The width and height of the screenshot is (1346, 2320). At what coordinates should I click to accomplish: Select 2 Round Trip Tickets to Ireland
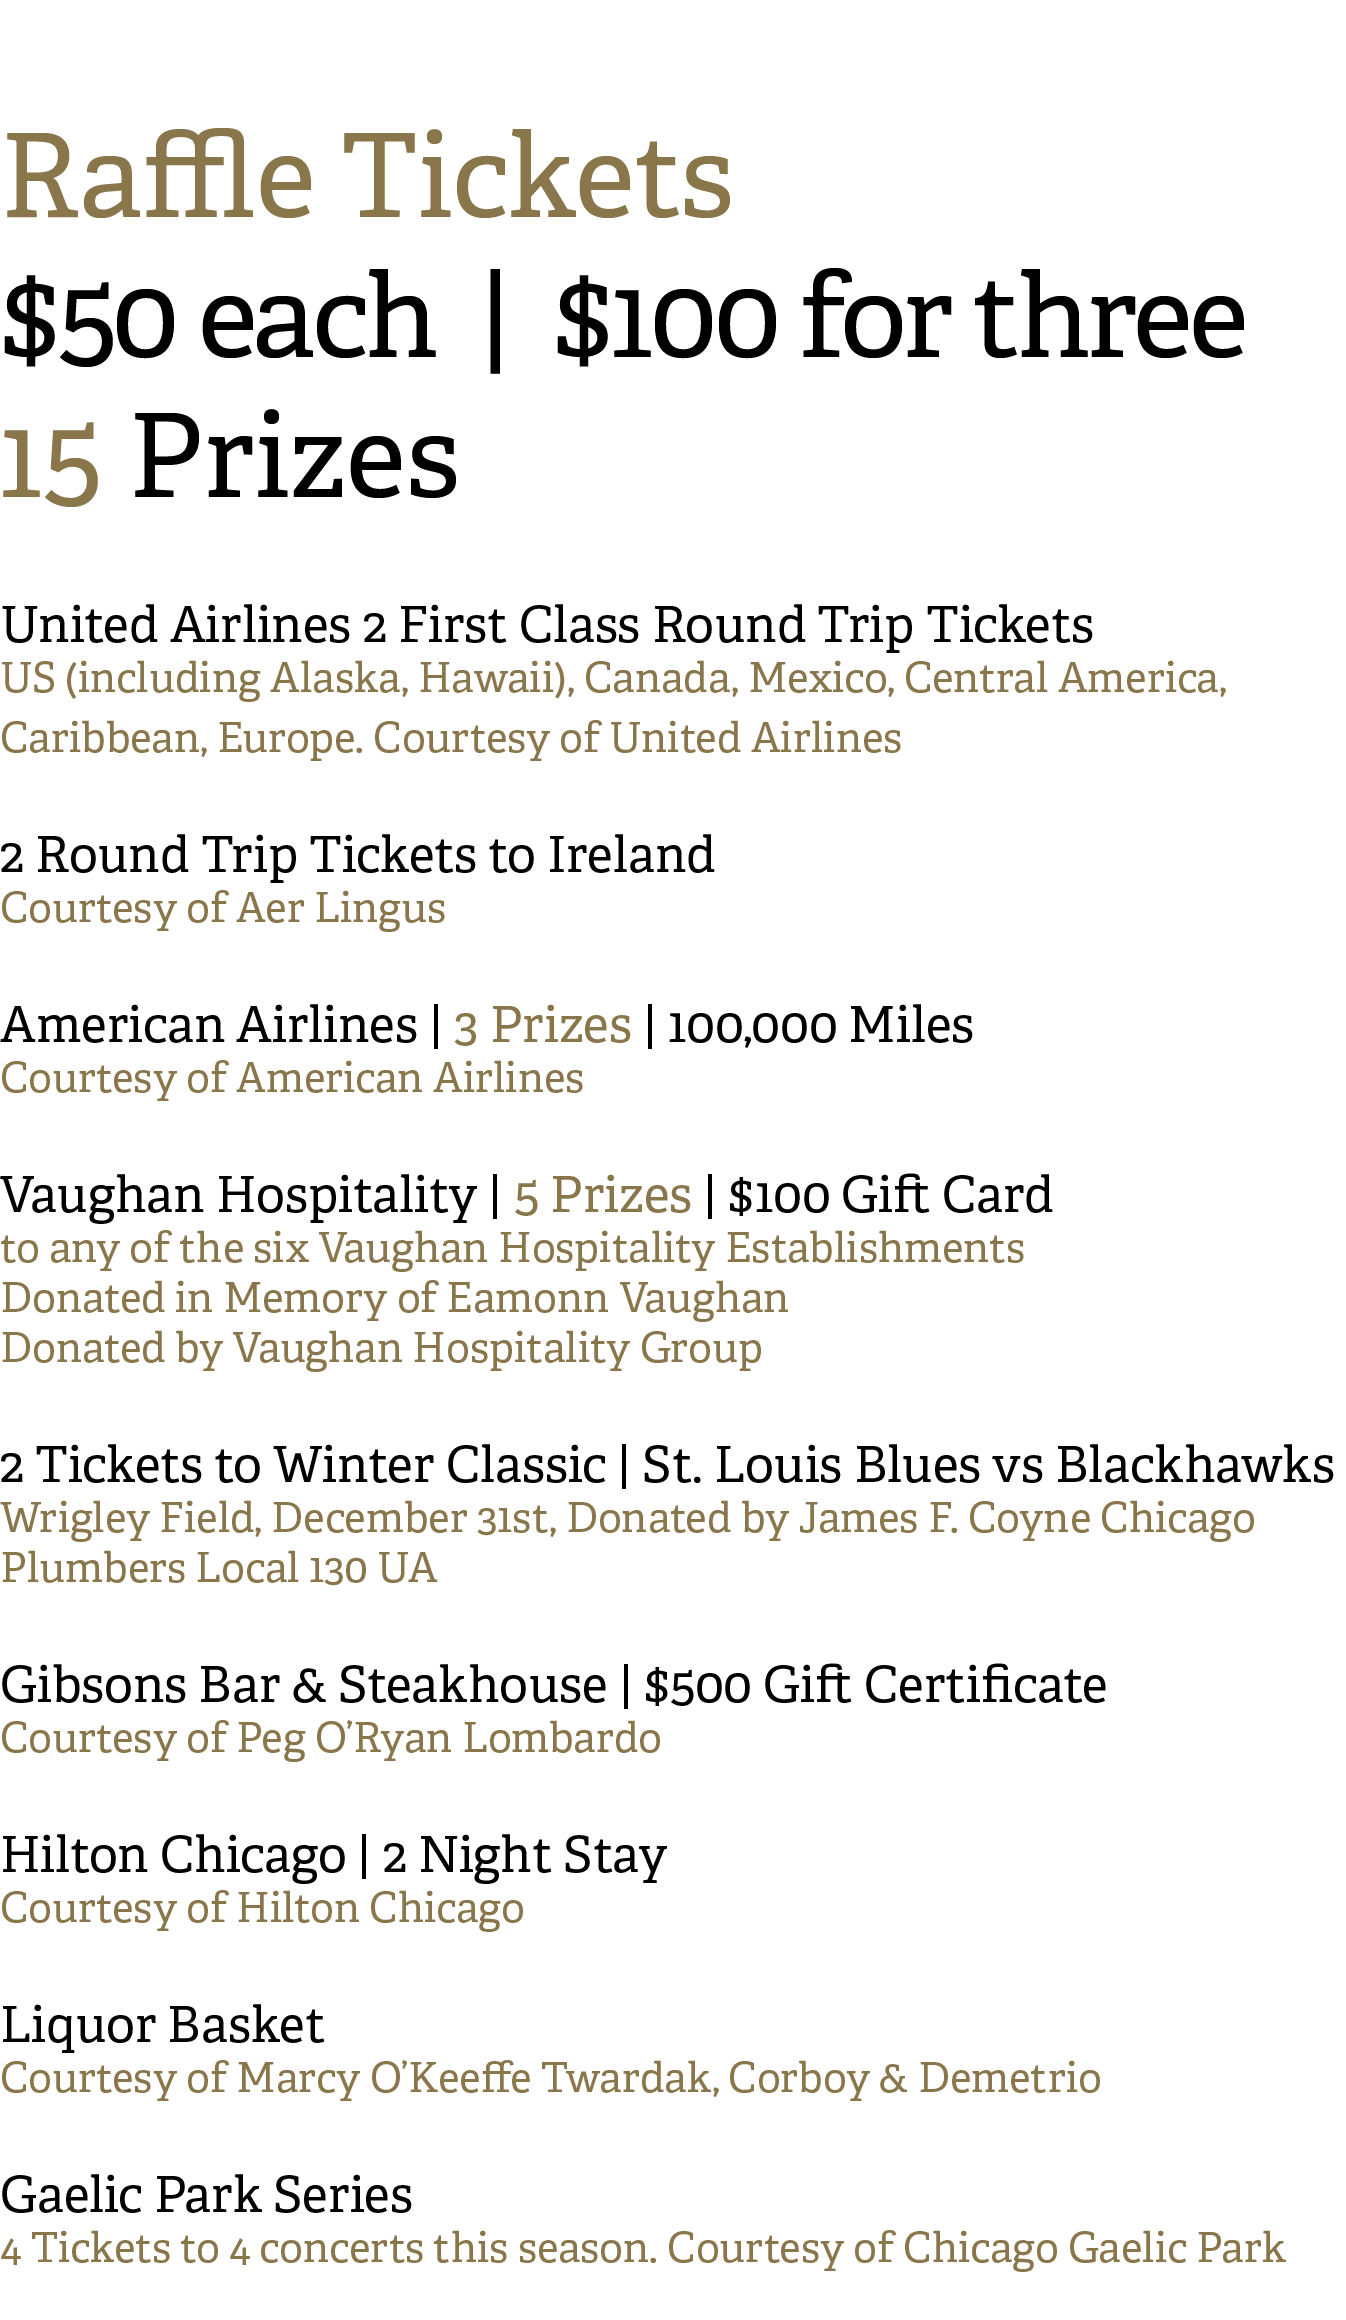[x=358, y=856]
